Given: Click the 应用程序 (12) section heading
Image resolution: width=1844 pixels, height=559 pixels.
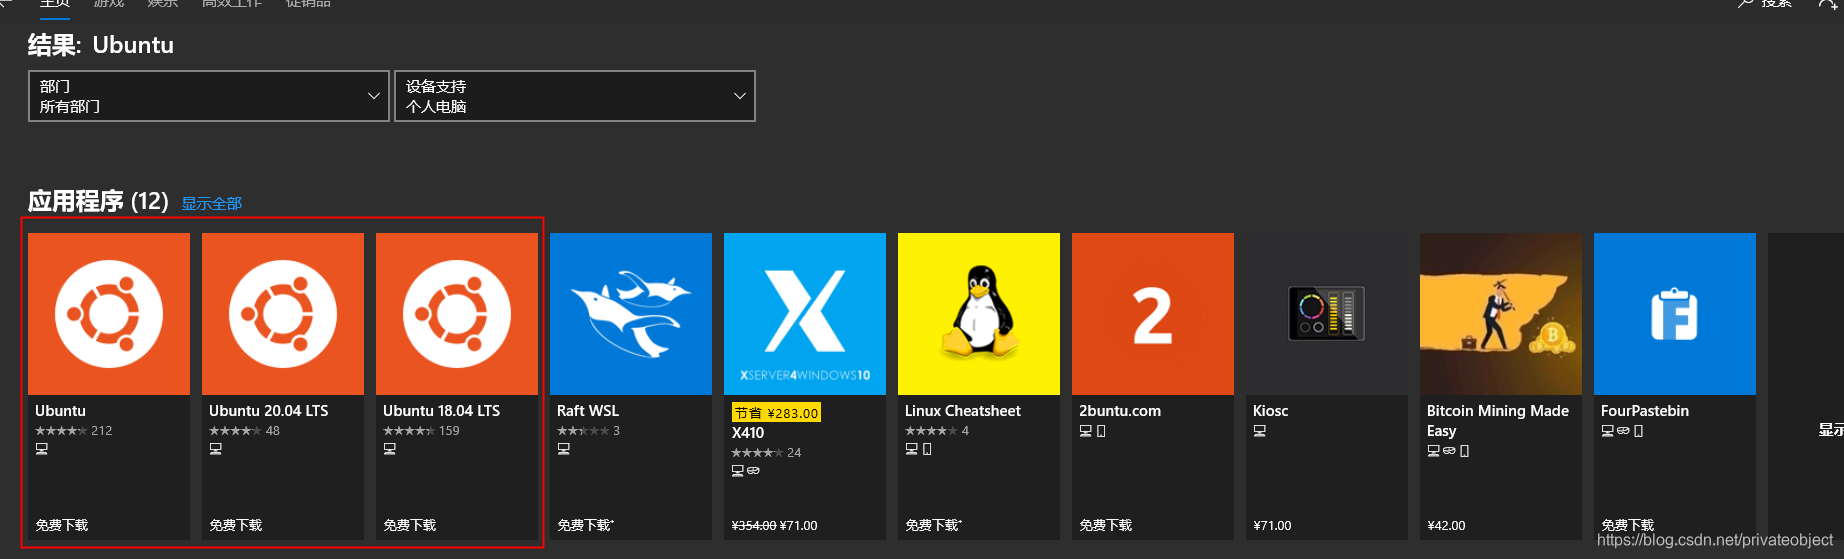Looking at the screenshot, I should point(98,202).
